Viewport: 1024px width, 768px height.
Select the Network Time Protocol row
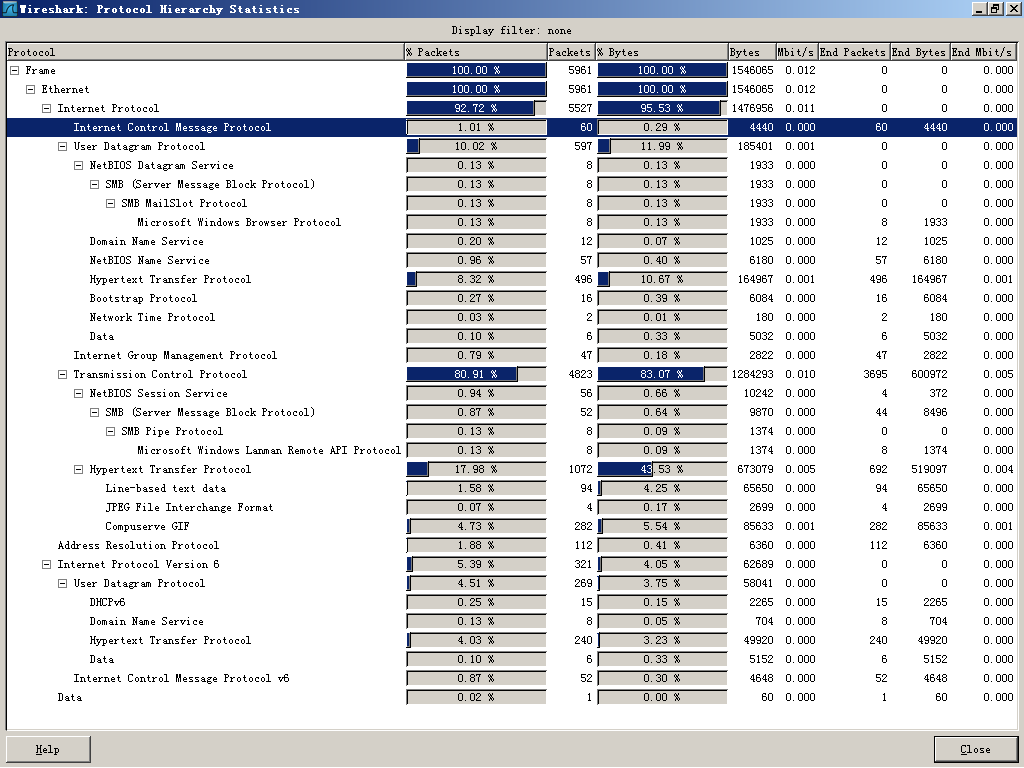511,317
